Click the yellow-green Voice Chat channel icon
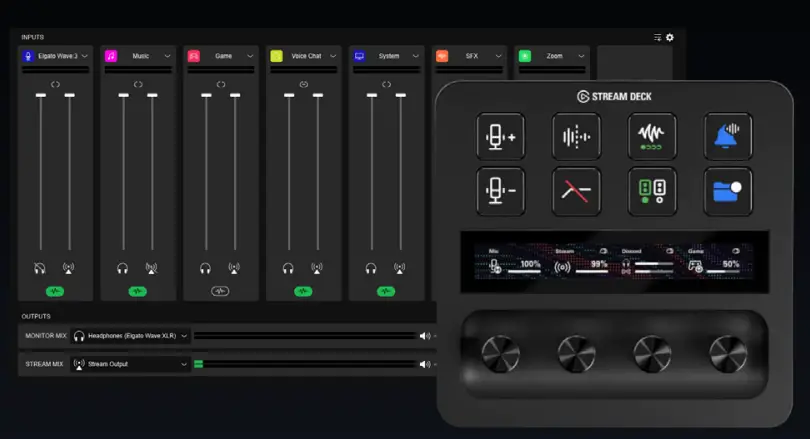 click(276, 56)
